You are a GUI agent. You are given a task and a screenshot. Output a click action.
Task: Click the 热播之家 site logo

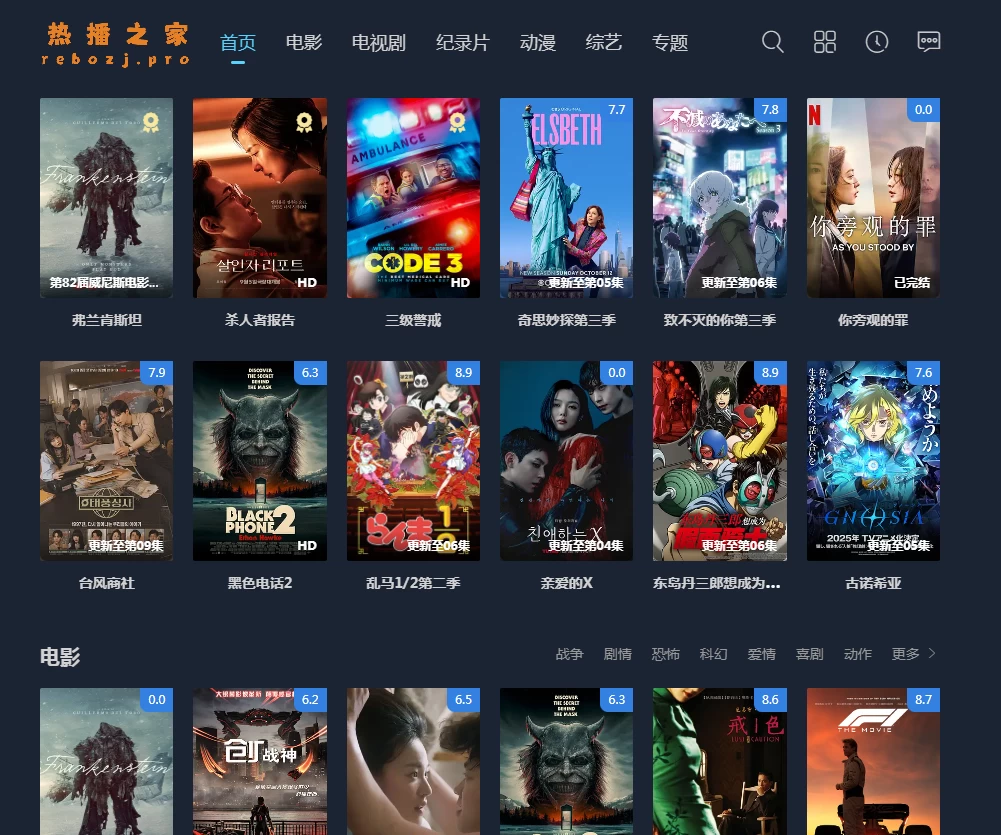[116, 44]
